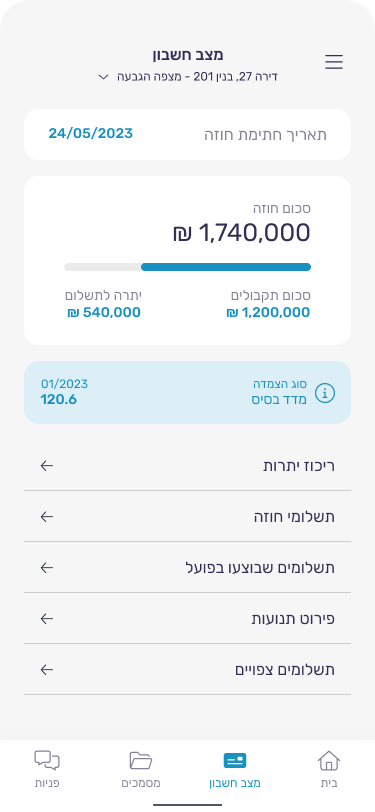375x812 pixels.
Task: Tap the info icon in linkage card
Action: coord(325,394)
